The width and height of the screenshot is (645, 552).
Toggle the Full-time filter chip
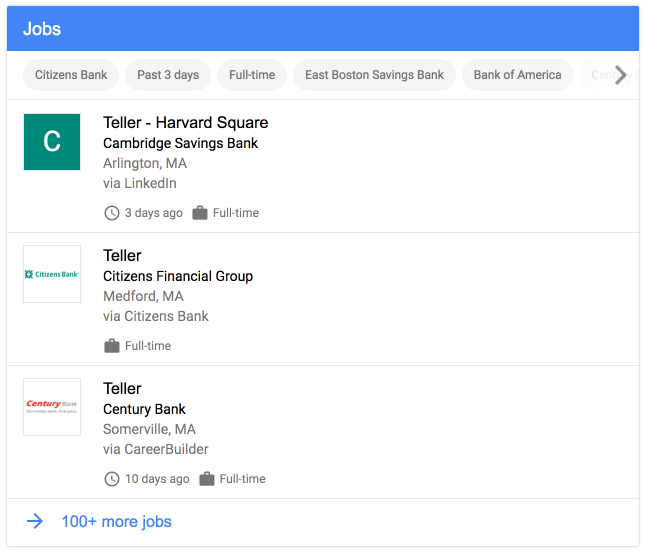coord(252,75)
